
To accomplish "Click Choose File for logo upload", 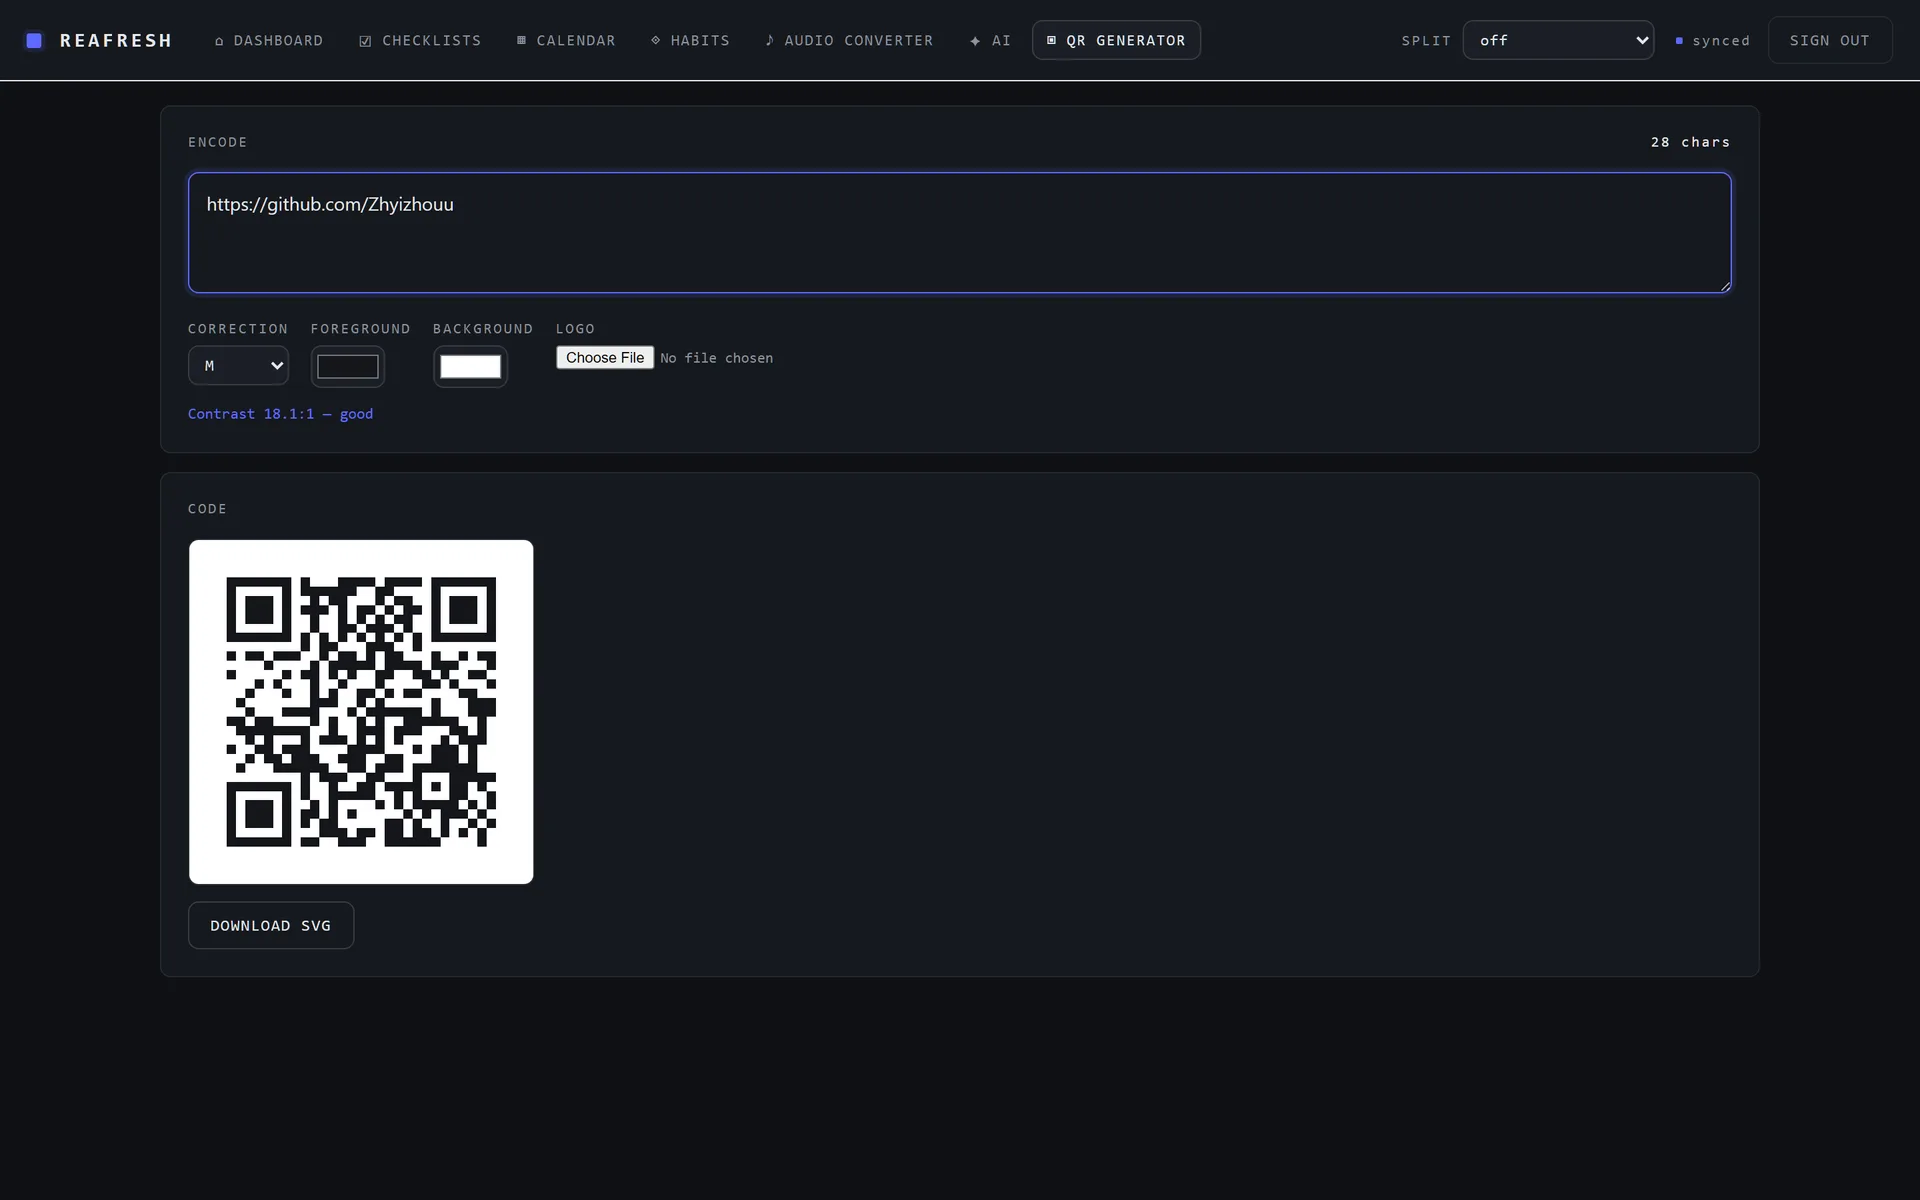I will click(605, 358).
